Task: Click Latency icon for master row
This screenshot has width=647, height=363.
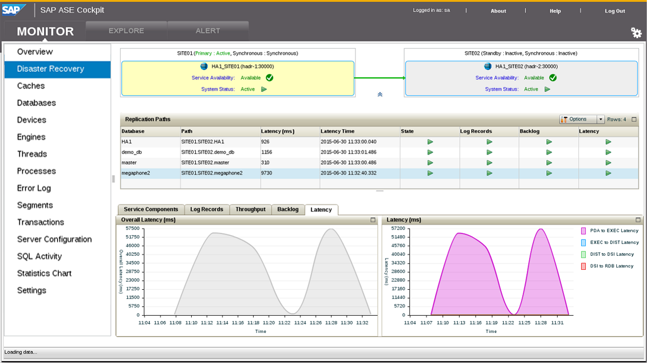Action: (x=608, y=163)
